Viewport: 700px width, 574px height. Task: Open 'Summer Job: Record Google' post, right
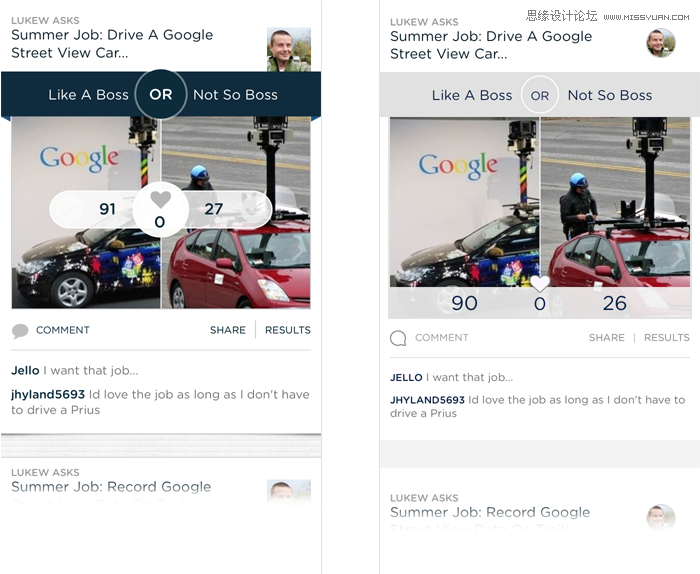pyautogui.click(x=490, y=512)
